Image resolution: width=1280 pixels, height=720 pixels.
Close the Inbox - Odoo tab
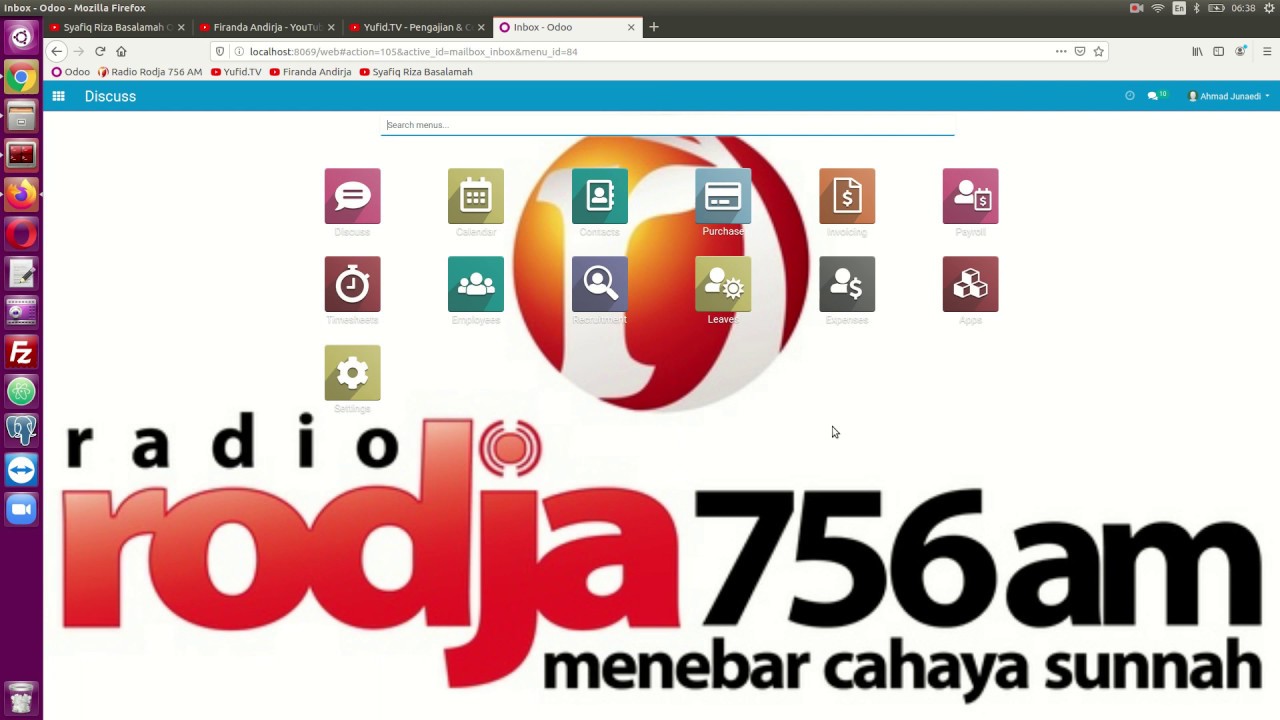click(x=631, y=27)
